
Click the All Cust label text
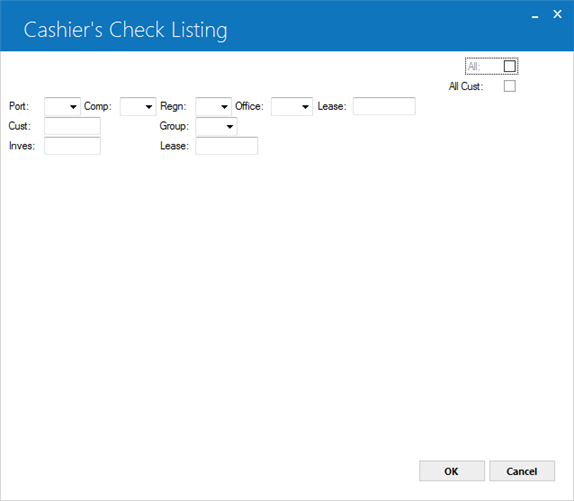[466, 86]
